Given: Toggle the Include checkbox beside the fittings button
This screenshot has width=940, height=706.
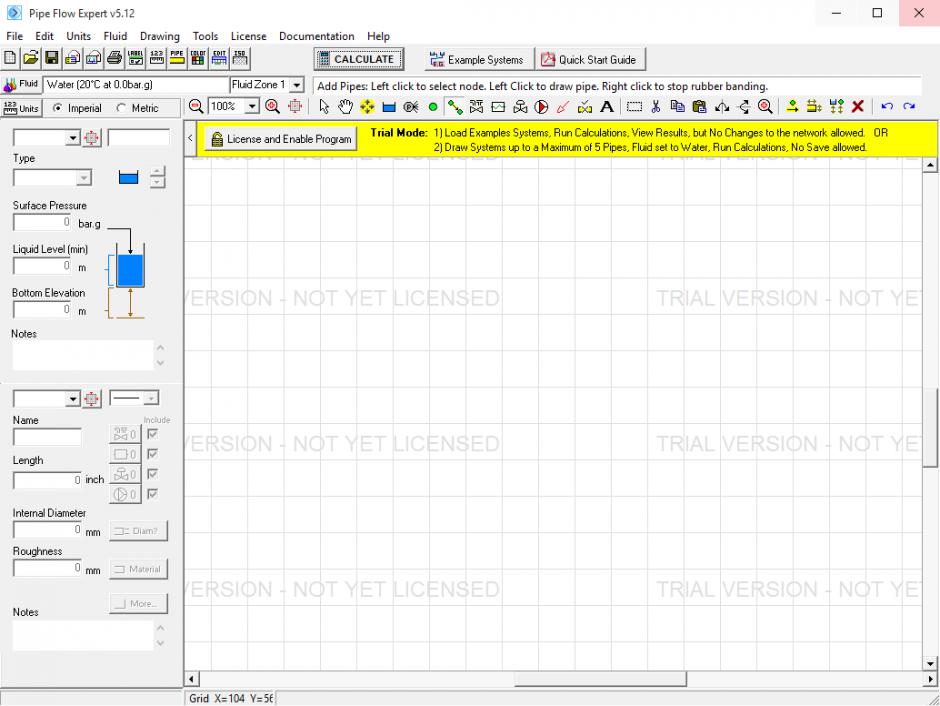Looking at the screenshot, I should [x=152, y=433].
